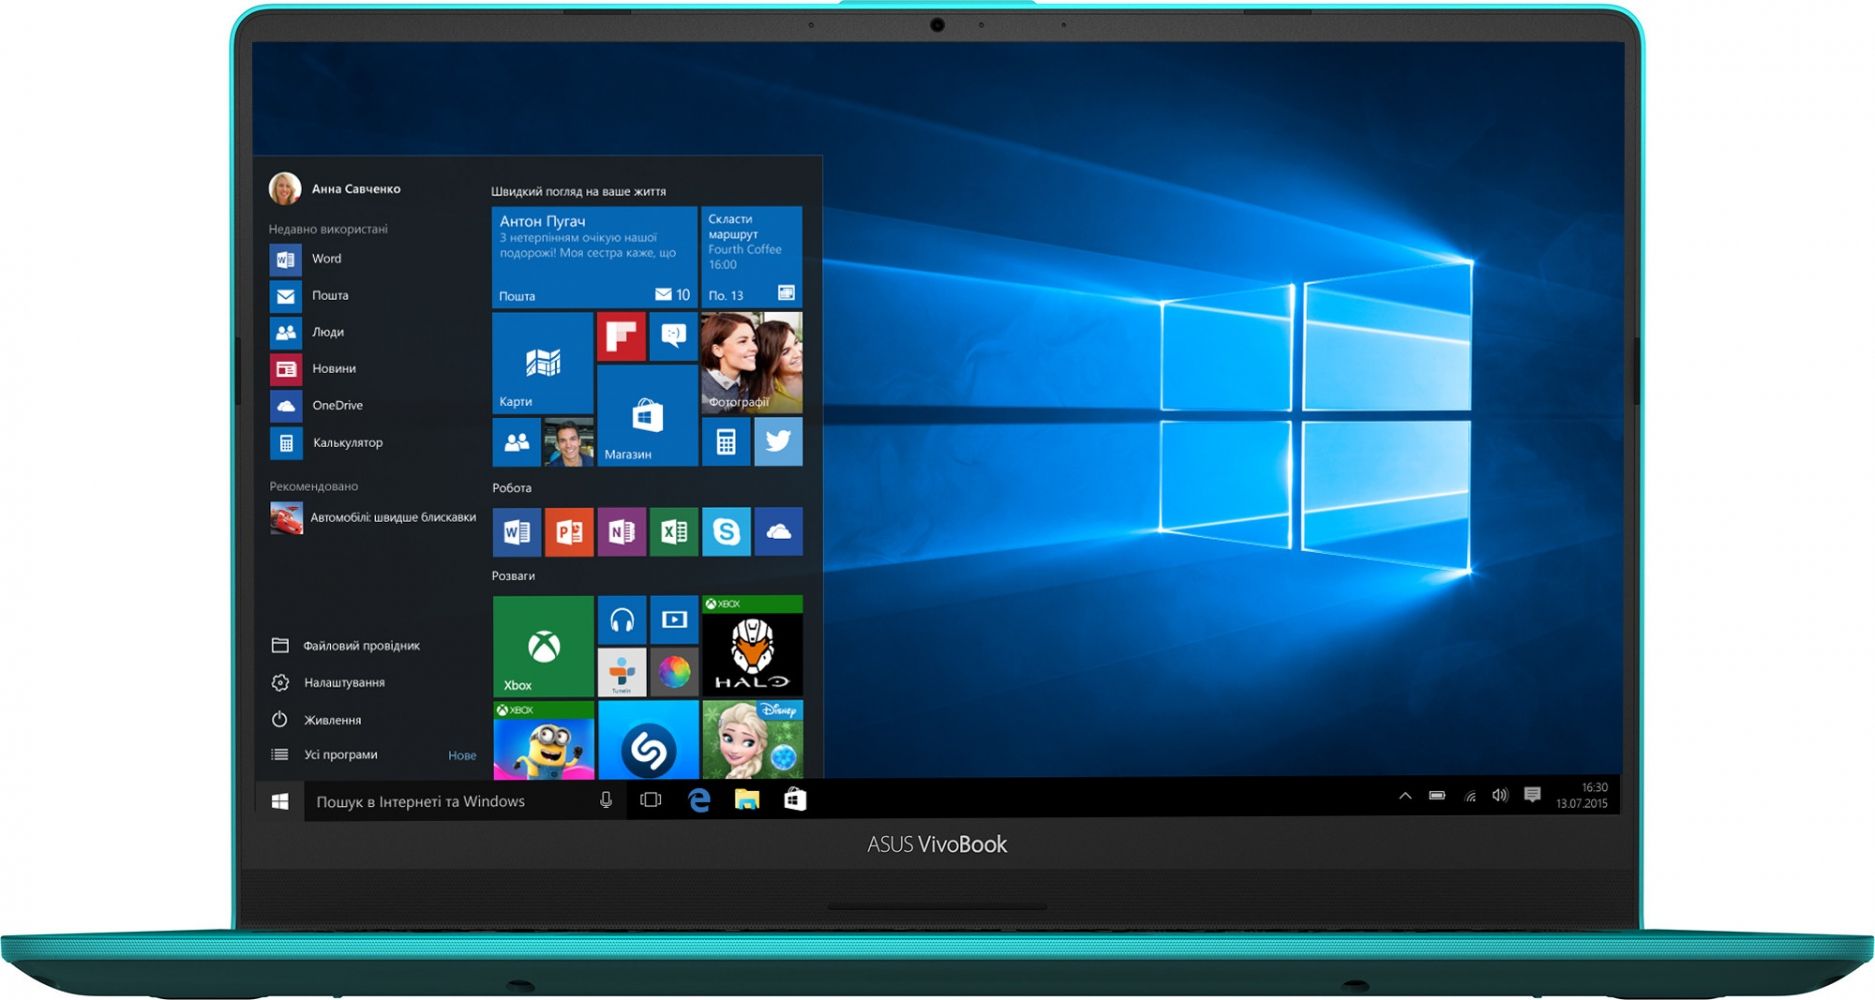Open Налаштування settings
This screenshot has width=1875, height=1000.
344,683
